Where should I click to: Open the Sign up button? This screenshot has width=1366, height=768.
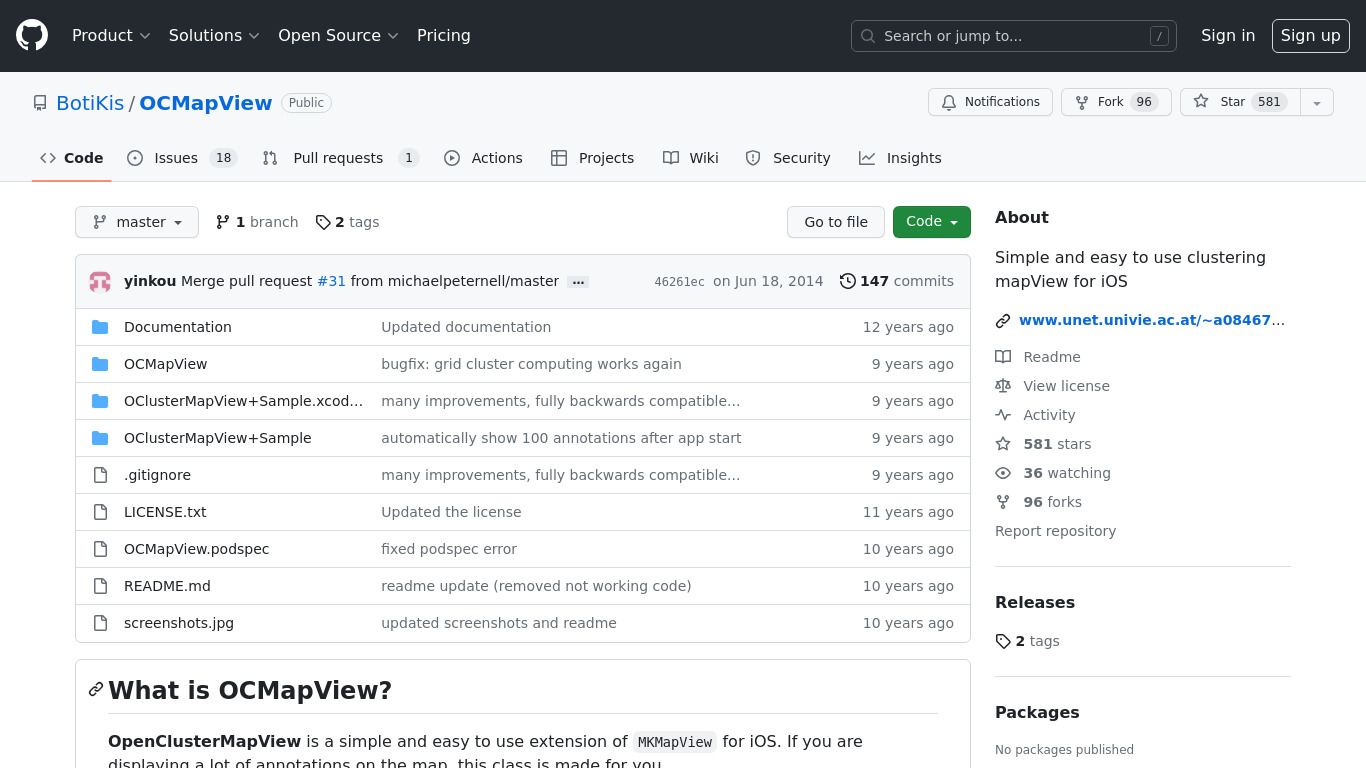[x=1310, y=36]
